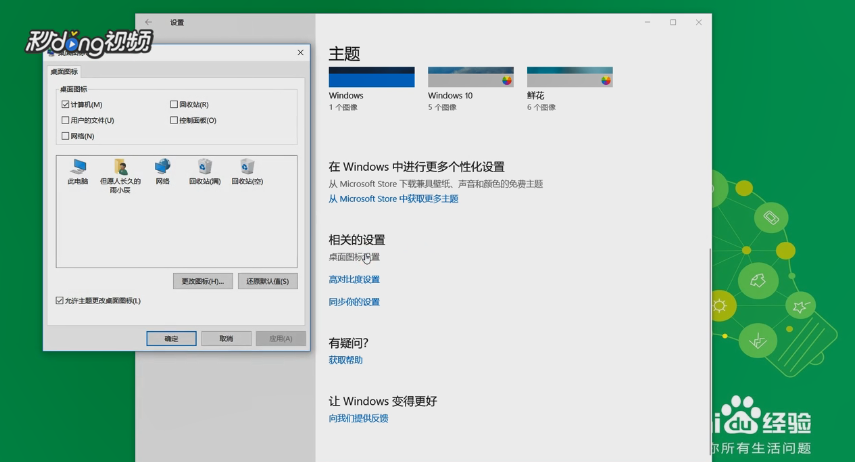Click the 还原默认值(S) button
Image resolution: width=855 pixels, height=462 pixels.
pos(268,281)
